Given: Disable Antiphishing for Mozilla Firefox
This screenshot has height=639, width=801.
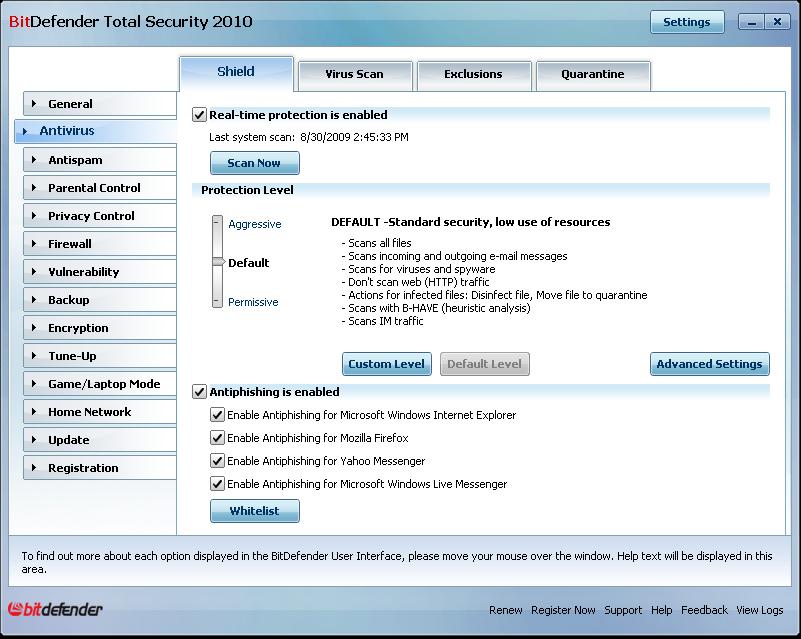Looking at the screenshot, I should (217, 438).
